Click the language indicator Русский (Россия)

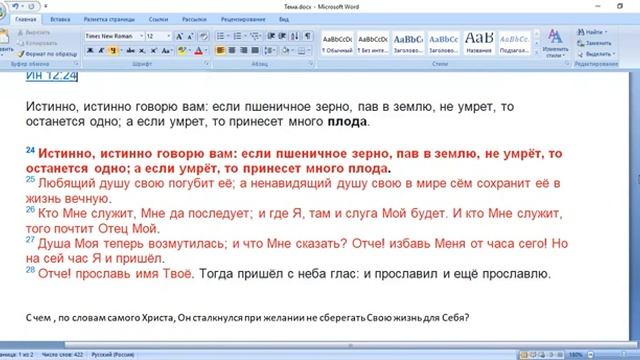(113, 355)
